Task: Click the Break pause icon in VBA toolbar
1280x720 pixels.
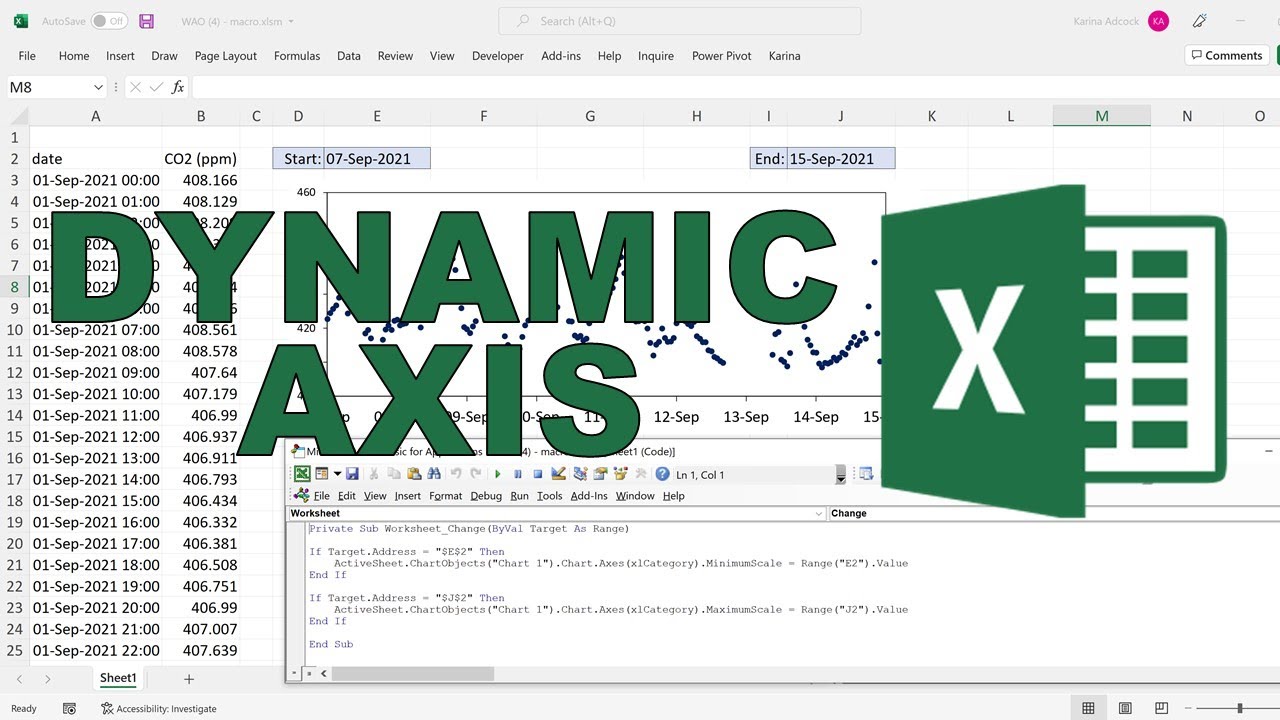Action: 518,474
